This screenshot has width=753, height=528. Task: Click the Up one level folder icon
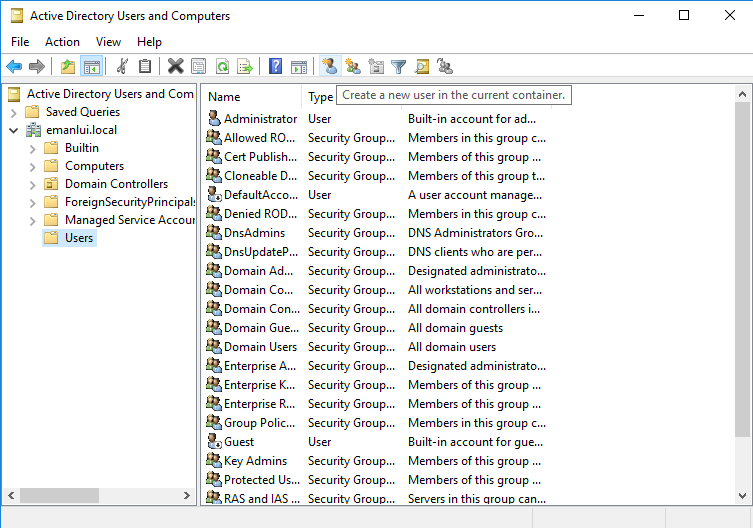68,67
